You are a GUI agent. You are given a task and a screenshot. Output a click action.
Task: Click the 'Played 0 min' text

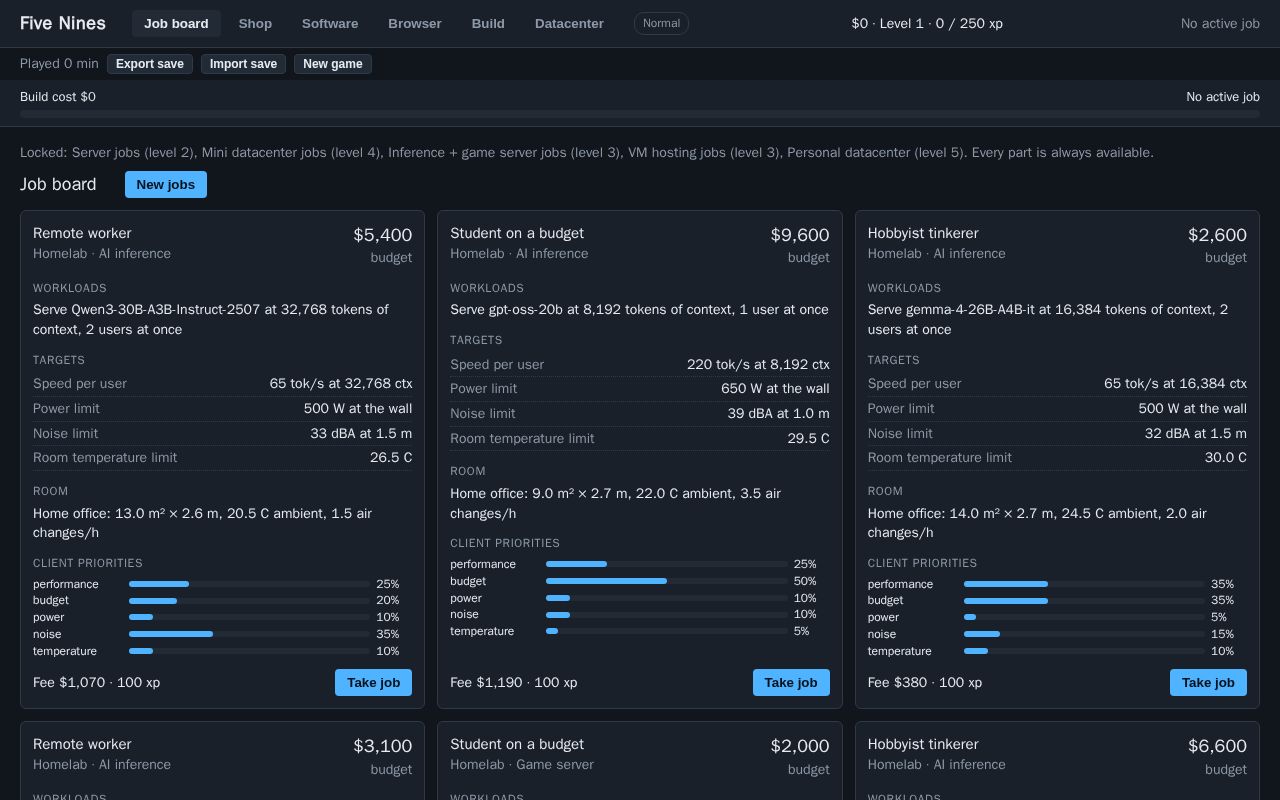[x=59, y=63]
